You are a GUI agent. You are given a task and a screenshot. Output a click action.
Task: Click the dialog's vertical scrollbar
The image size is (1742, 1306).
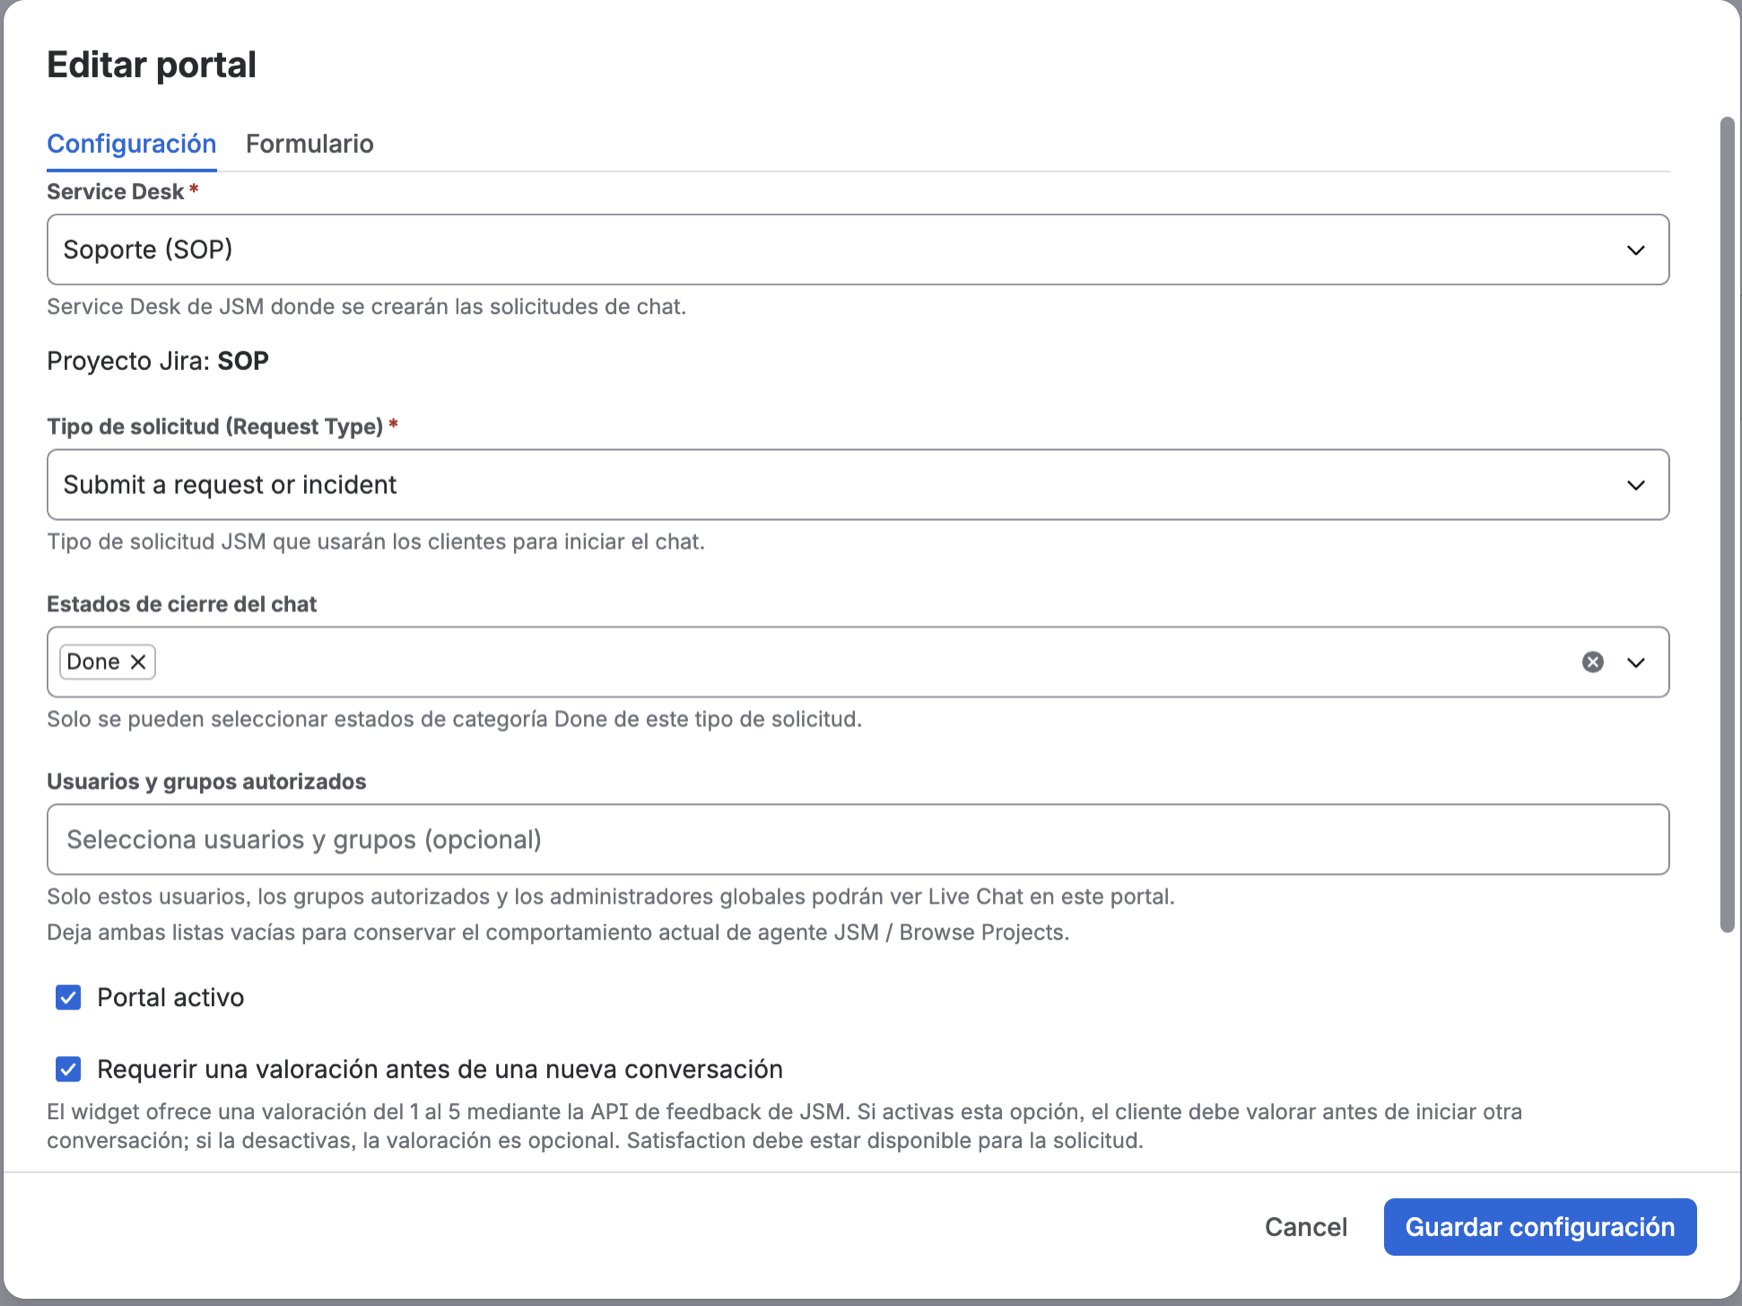pos(1727,525)
